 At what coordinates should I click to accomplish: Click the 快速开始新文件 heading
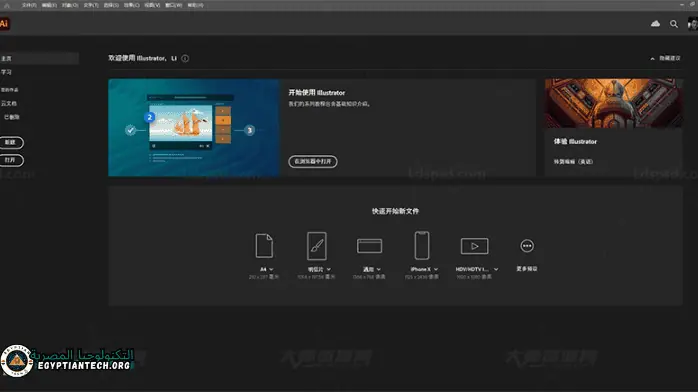click(x=395, y=211)
